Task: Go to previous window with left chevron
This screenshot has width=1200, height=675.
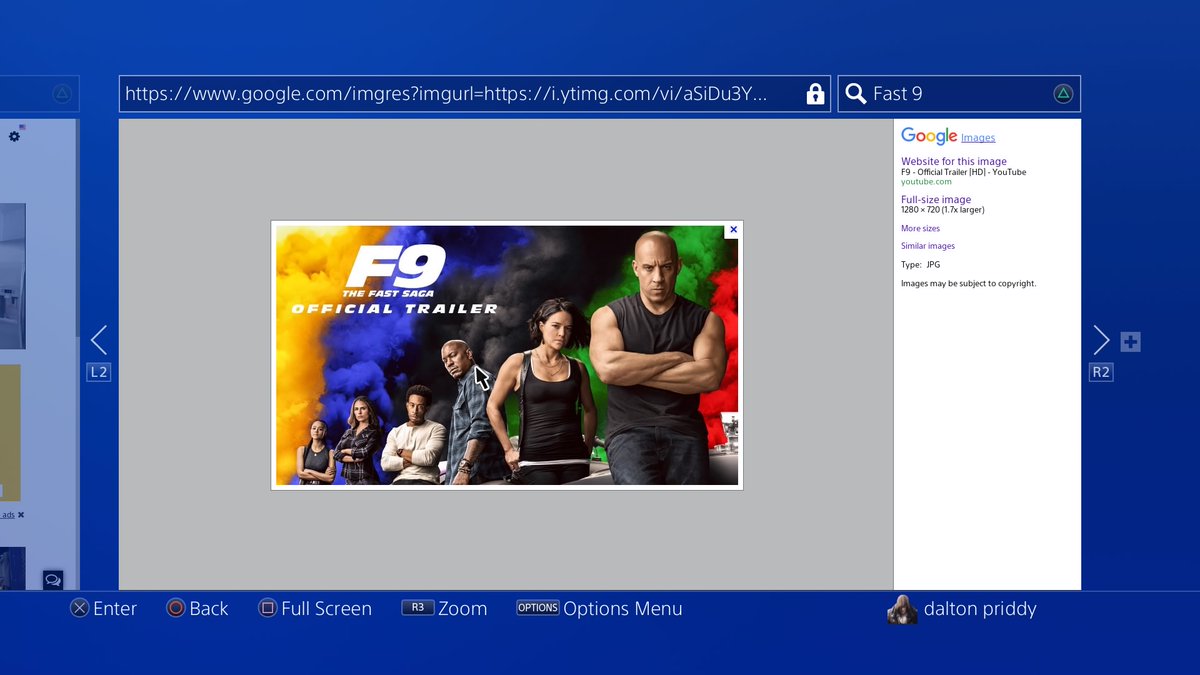Action: tap(98, 340)
